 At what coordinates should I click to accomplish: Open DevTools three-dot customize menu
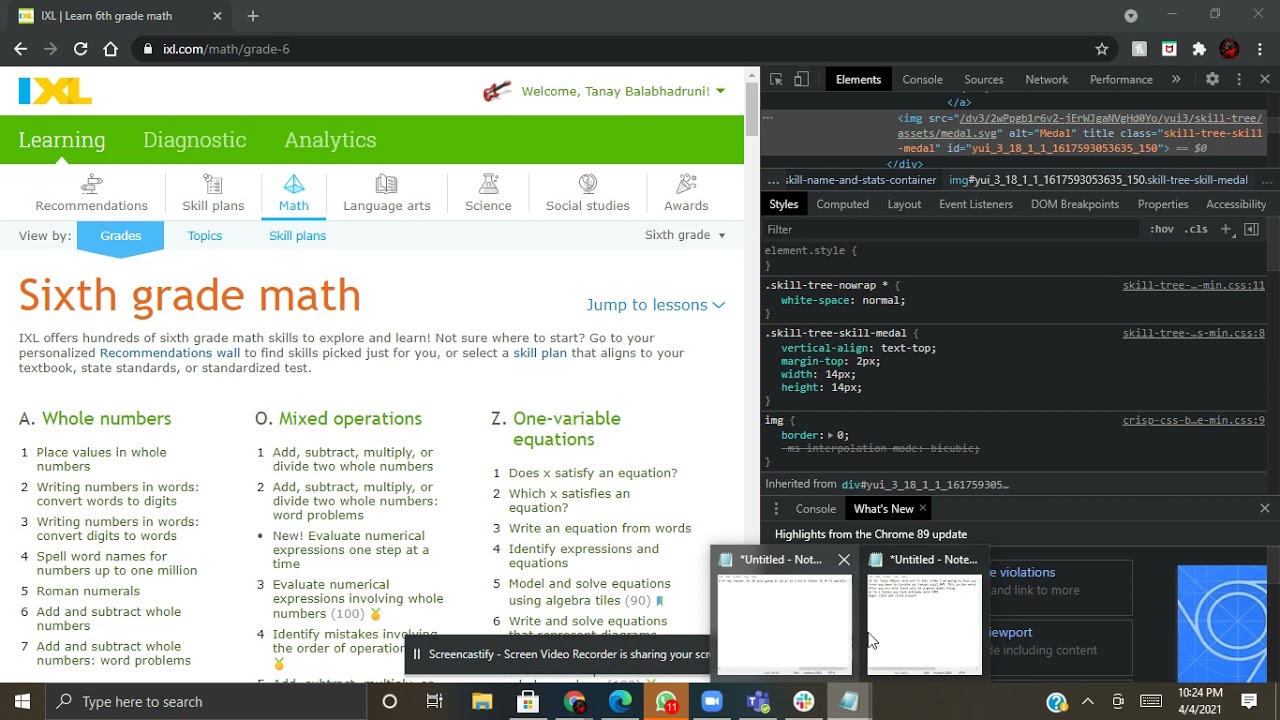1239,79
